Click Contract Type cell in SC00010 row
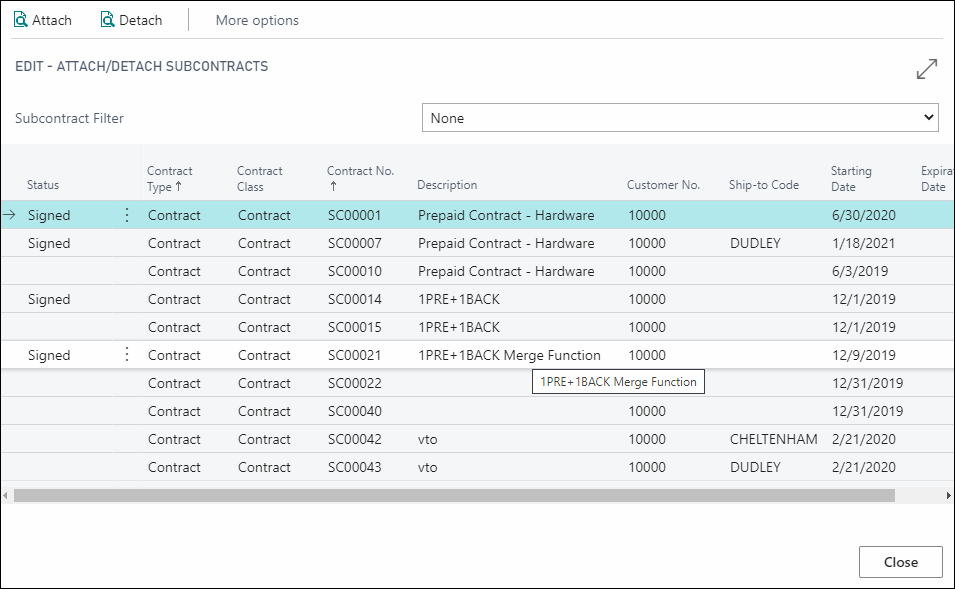Image resolution: width=955 pixels, height=589 pixels. click(x=174, y=271)
